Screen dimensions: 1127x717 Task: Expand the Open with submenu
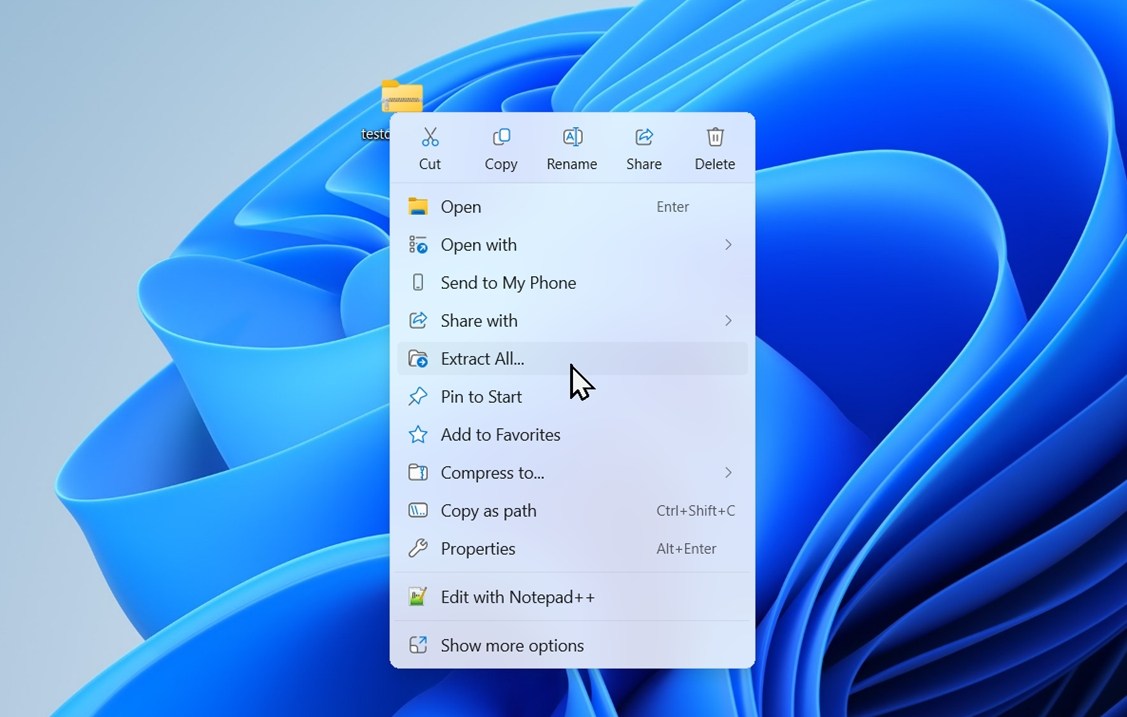pos(729,244)
